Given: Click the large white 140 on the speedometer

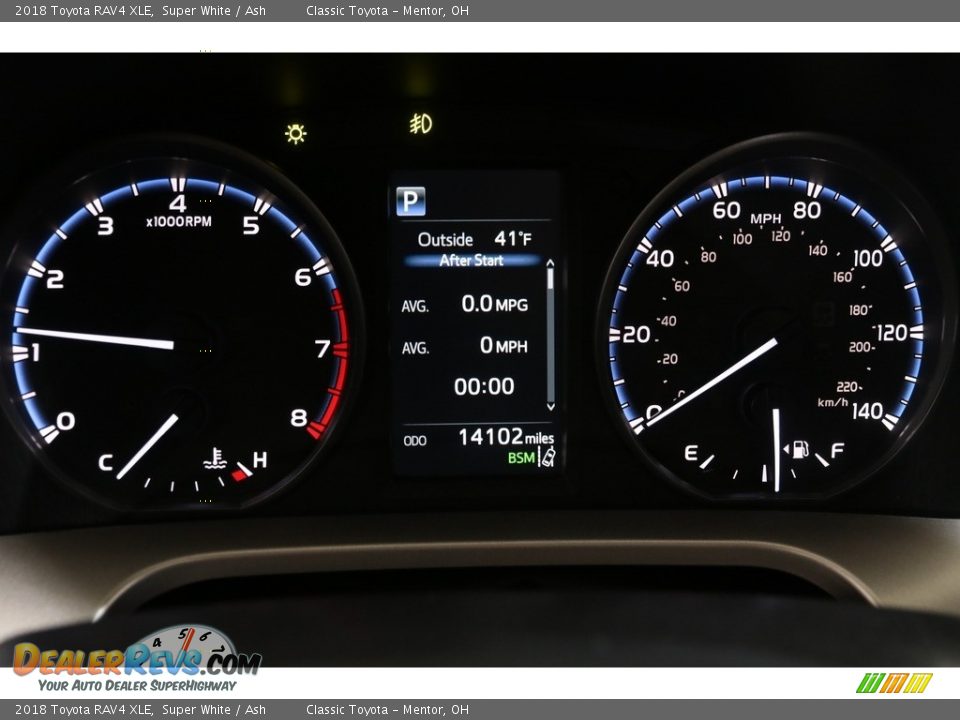Looking at the screenshot, I should pyautogui.click(x=867, y=411).
